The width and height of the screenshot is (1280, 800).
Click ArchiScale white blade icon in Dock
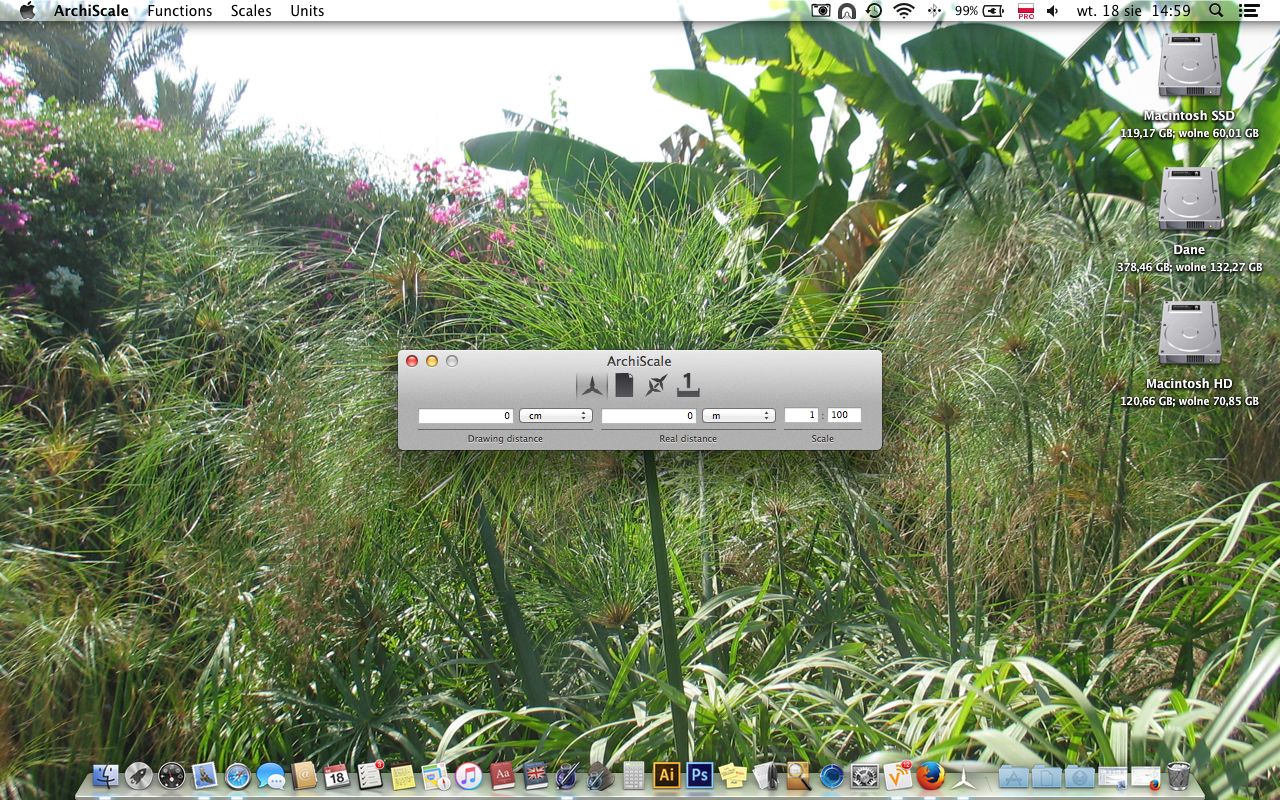(964, 776)
